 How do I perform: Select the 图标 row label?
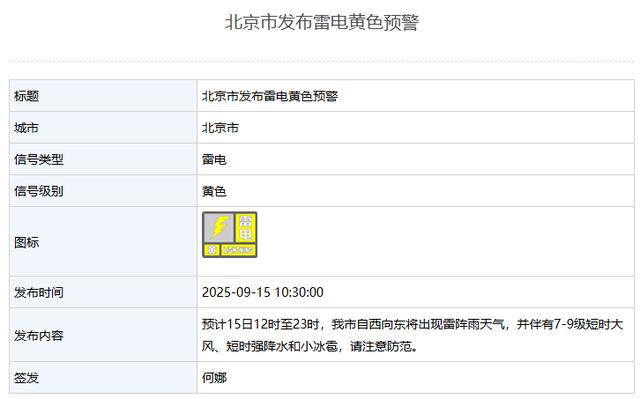click(x=27, y=242)
